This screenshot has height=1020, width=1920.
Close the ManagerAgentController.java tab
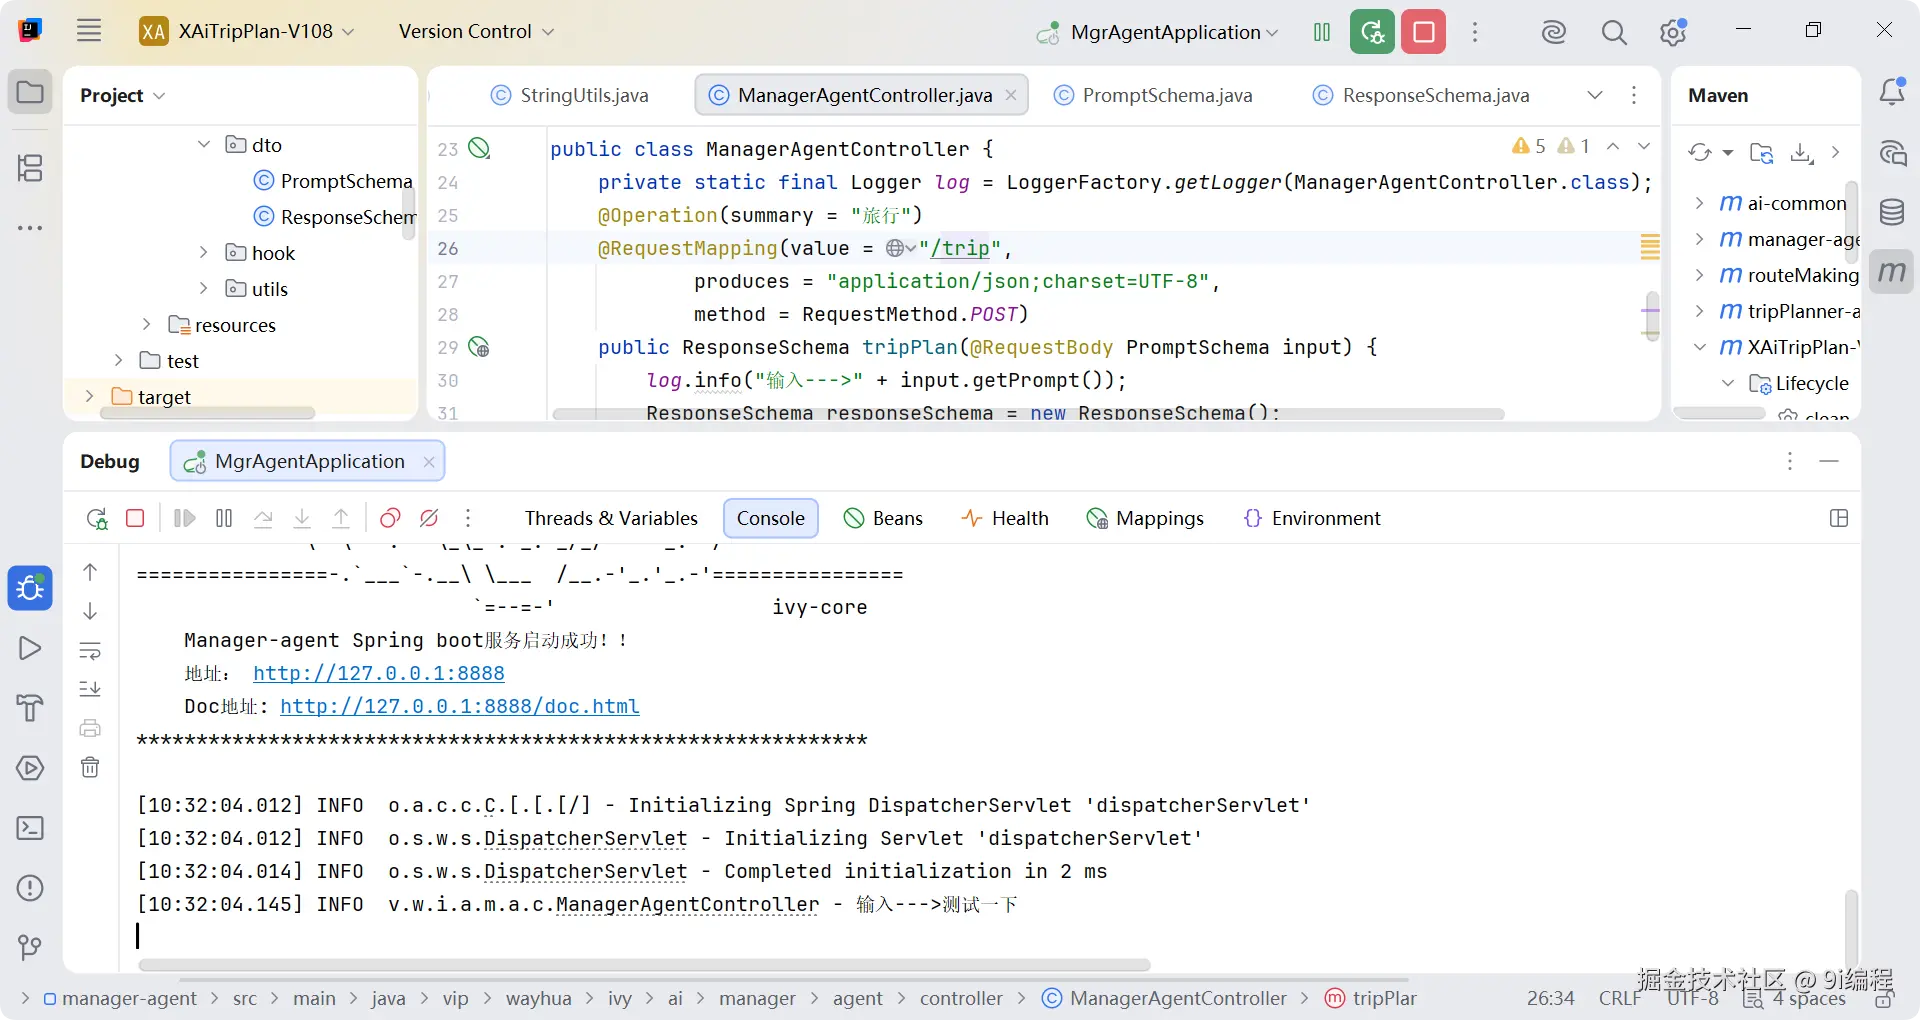[x=1011, y=95]
